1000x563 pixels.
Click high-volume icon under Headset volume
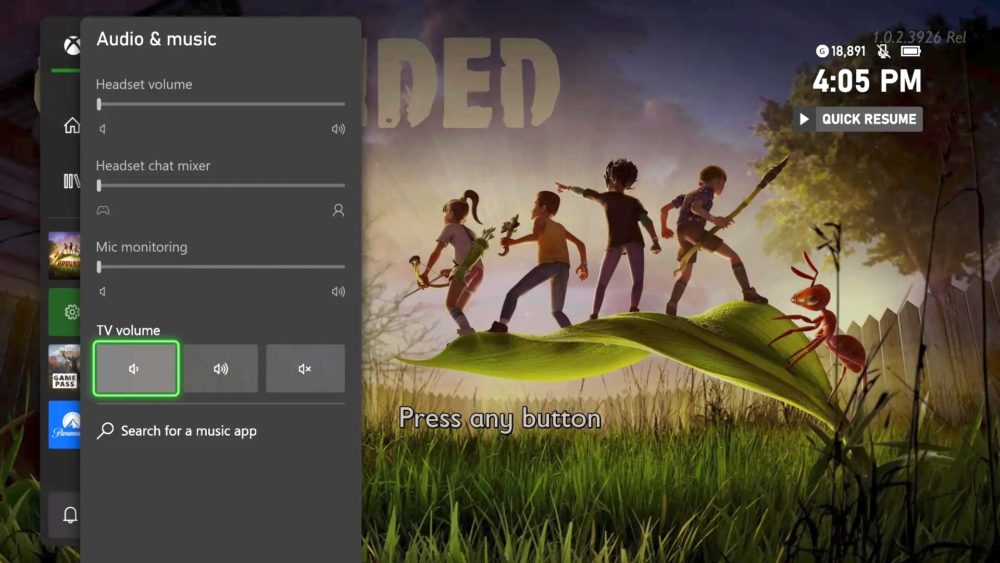[338, 129]
